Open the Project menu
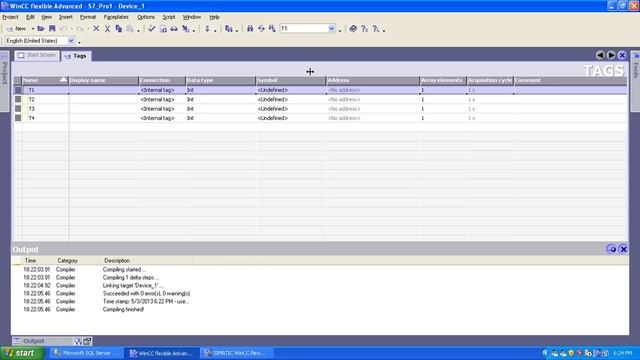Viewport: 640px width, 360px height. (10, 17)
